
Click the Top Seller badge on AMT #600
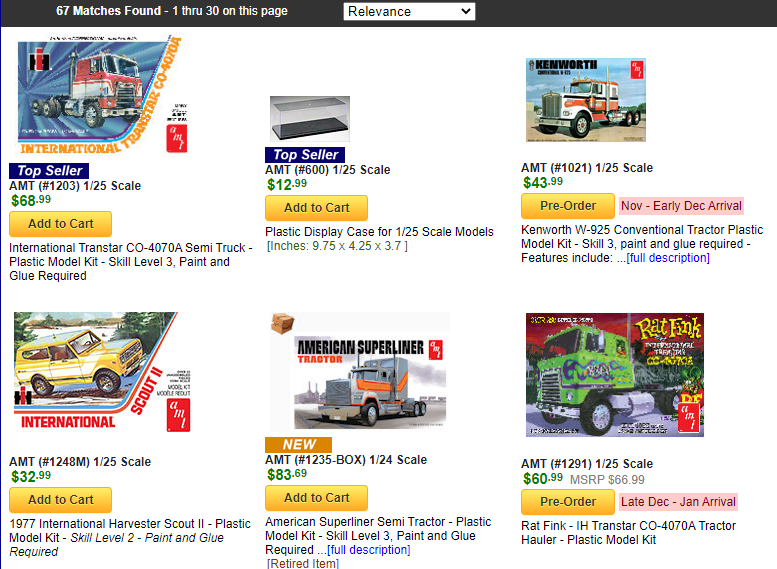305,155
